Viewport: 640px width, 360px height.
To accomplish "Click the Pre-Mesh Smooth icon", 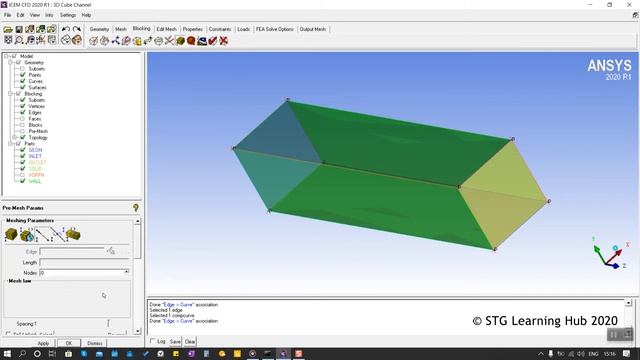I will (x=202, y=41).
